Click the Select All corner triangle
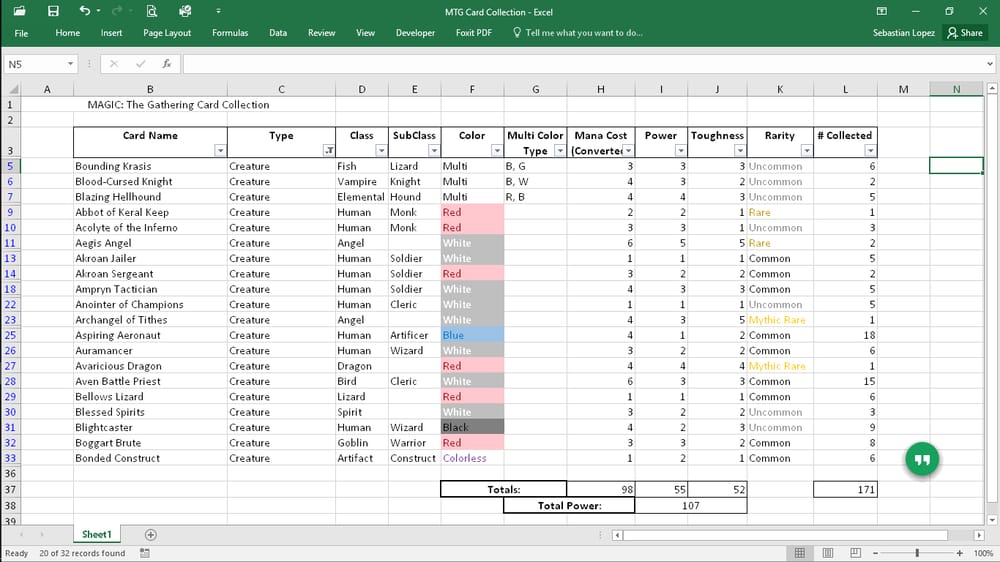 [x=13, y=89]
